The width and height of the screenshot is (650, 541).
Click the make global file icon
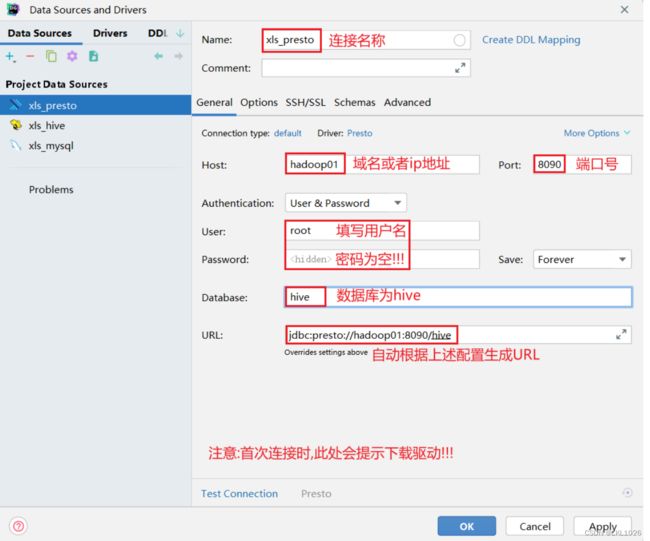pyautogui.click(x=91, y=58)
